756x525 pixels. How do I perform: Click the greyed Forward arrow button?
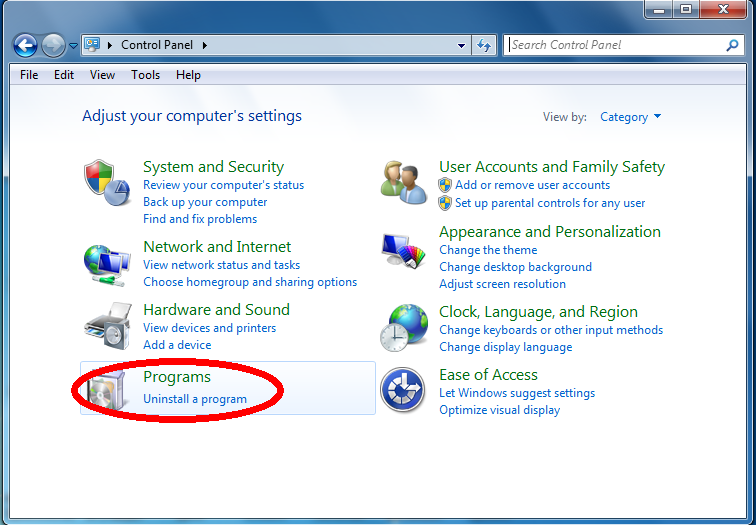[53, 46]
